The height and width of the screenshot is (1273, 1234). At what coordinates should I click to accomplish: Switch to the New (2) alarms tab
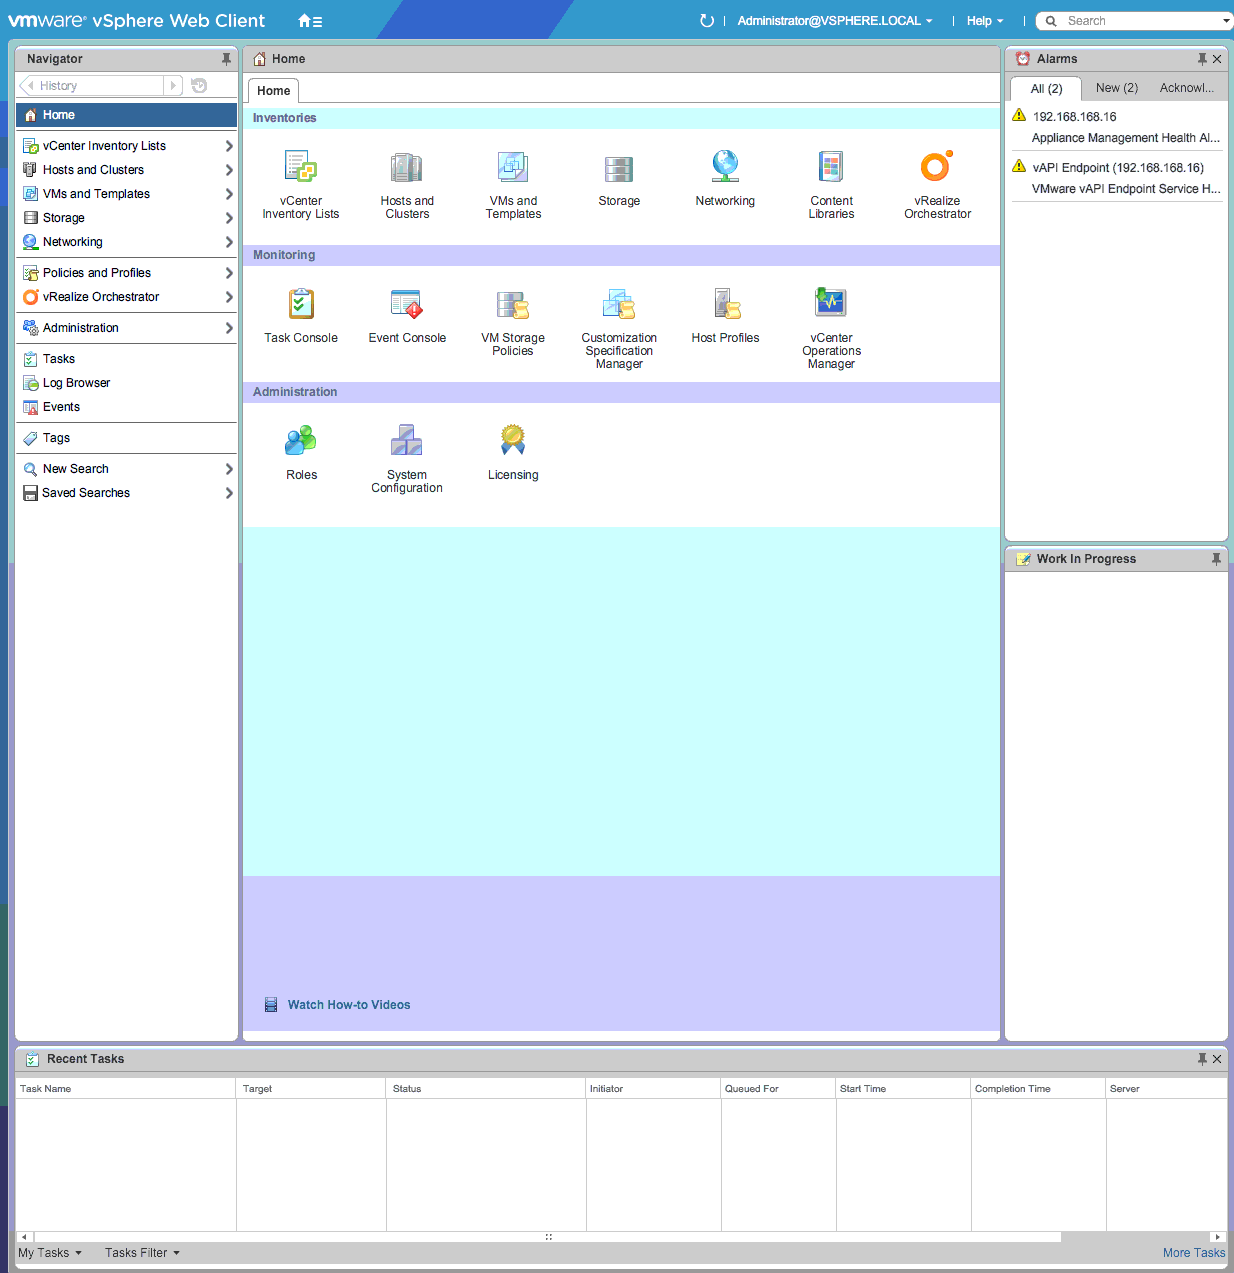click(x=1116, y=88)
